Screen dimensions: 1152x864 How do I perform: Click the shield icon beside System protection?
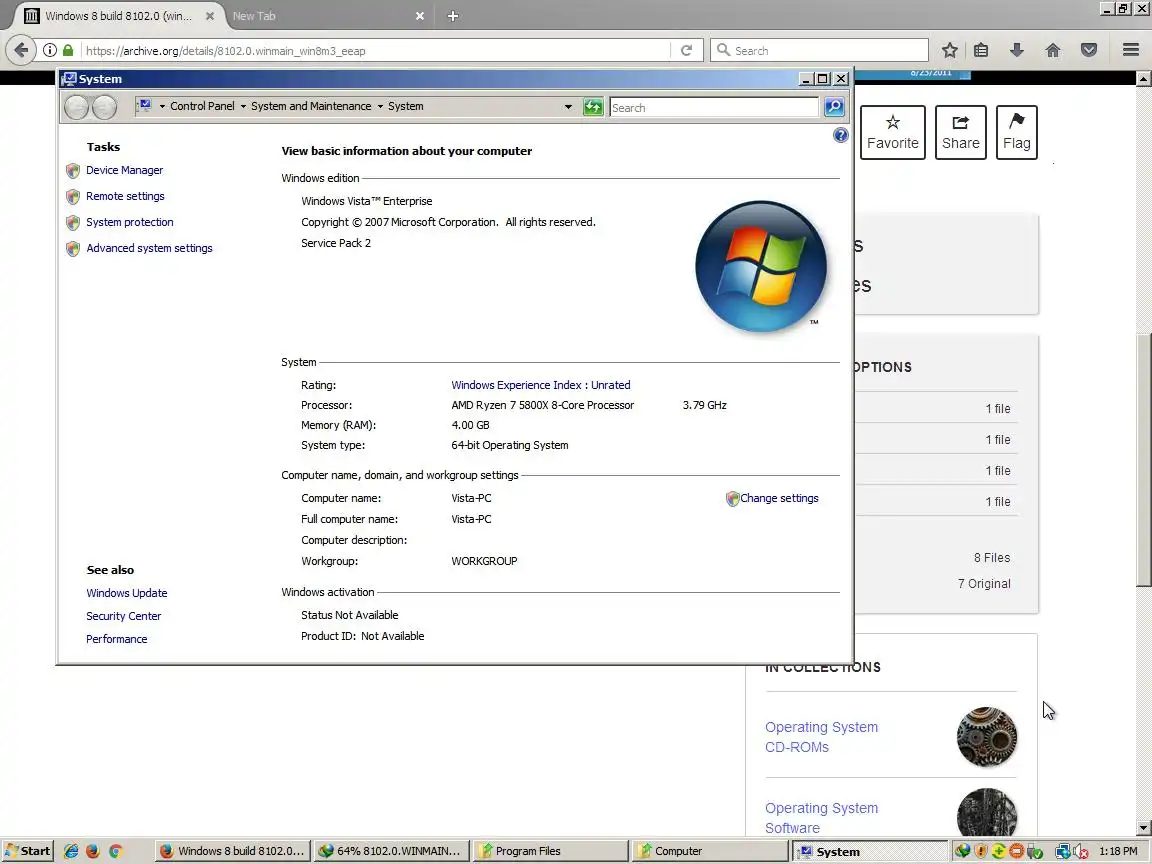point(73,223)
